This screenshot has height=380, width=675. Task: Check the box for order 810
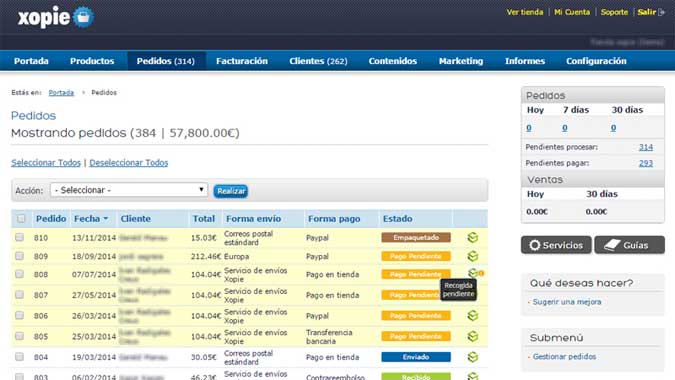click(x=19, y=237)
